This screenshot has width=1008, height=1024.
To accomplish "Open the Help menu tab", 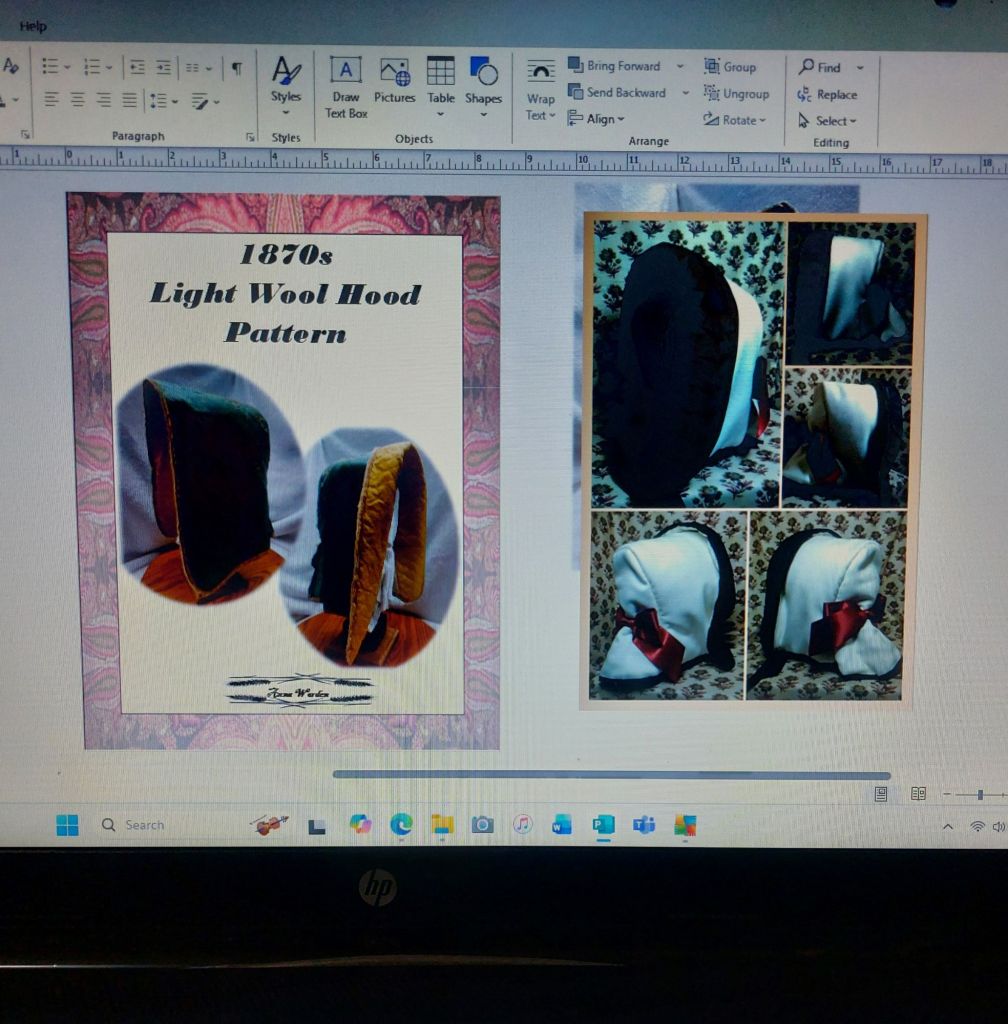I will click(x=33, y=26).
